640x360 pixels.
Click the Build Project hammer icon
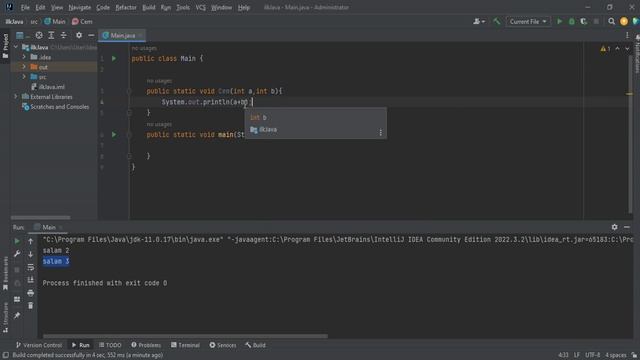coord(496,22)
